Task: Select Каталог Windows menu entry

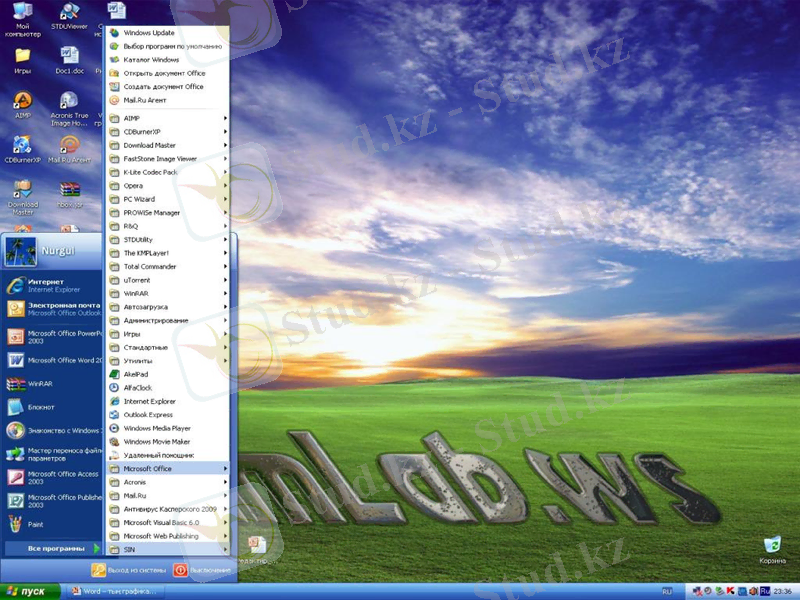Action: pos(151,60)
